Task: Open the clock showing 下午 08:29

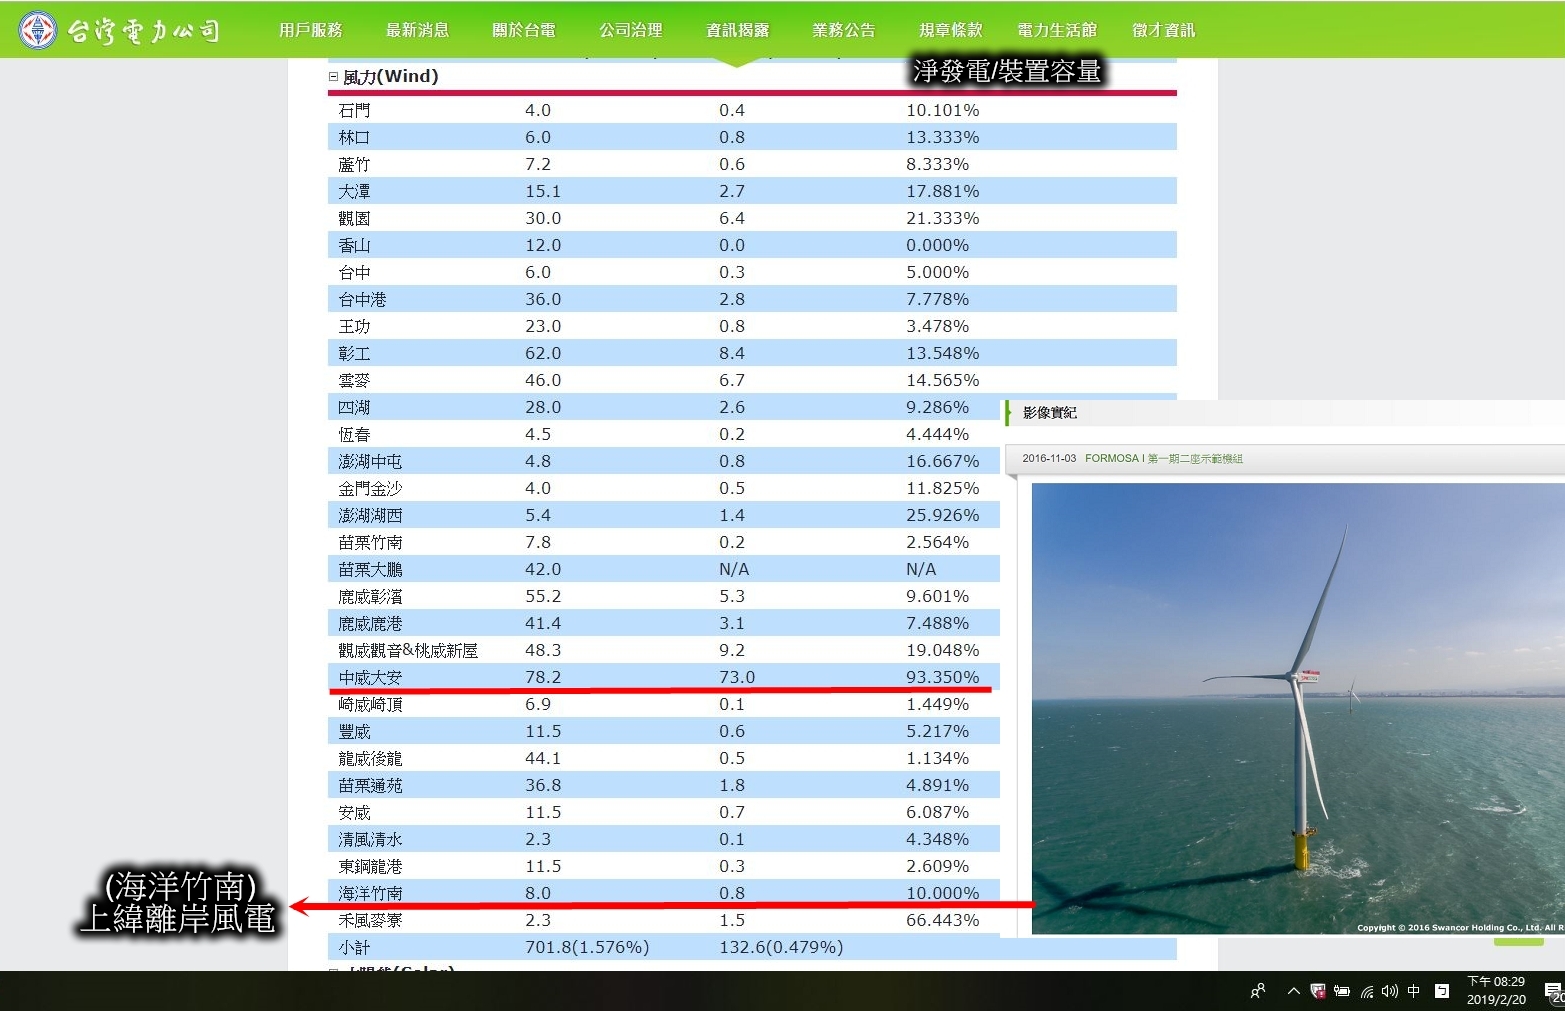Action: point(1496,990)
